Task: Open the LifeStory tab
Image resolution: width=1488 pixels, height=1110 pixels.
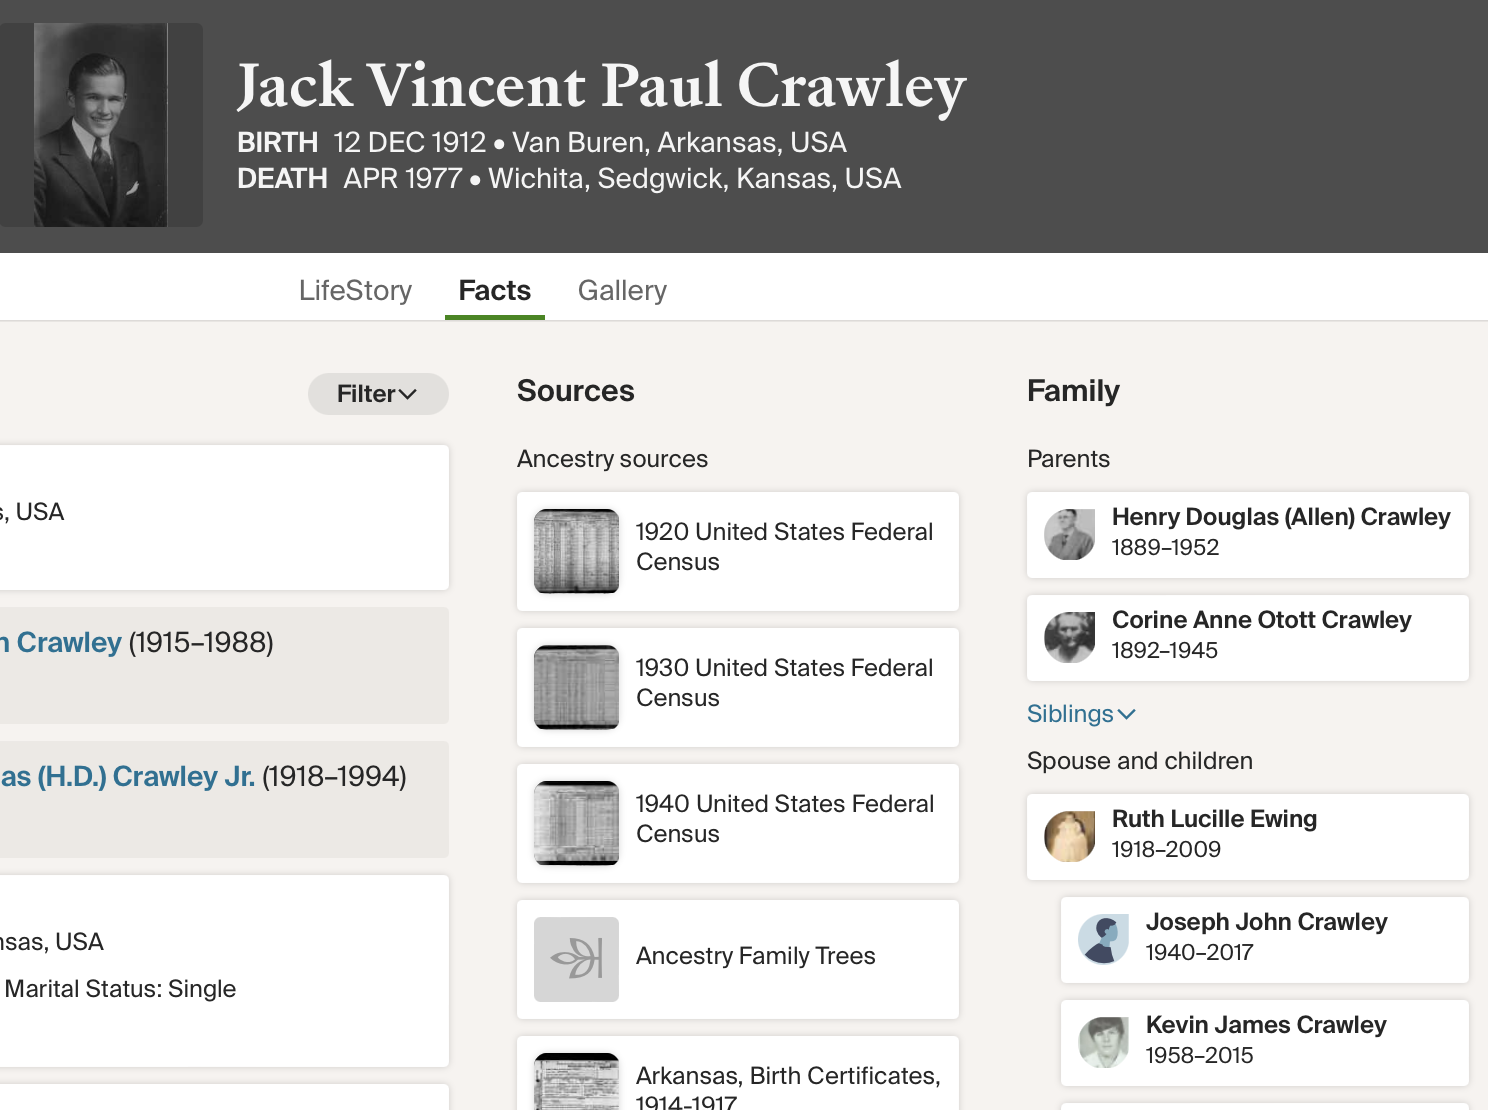Action: pyautogui.click(x=355, y=290)
